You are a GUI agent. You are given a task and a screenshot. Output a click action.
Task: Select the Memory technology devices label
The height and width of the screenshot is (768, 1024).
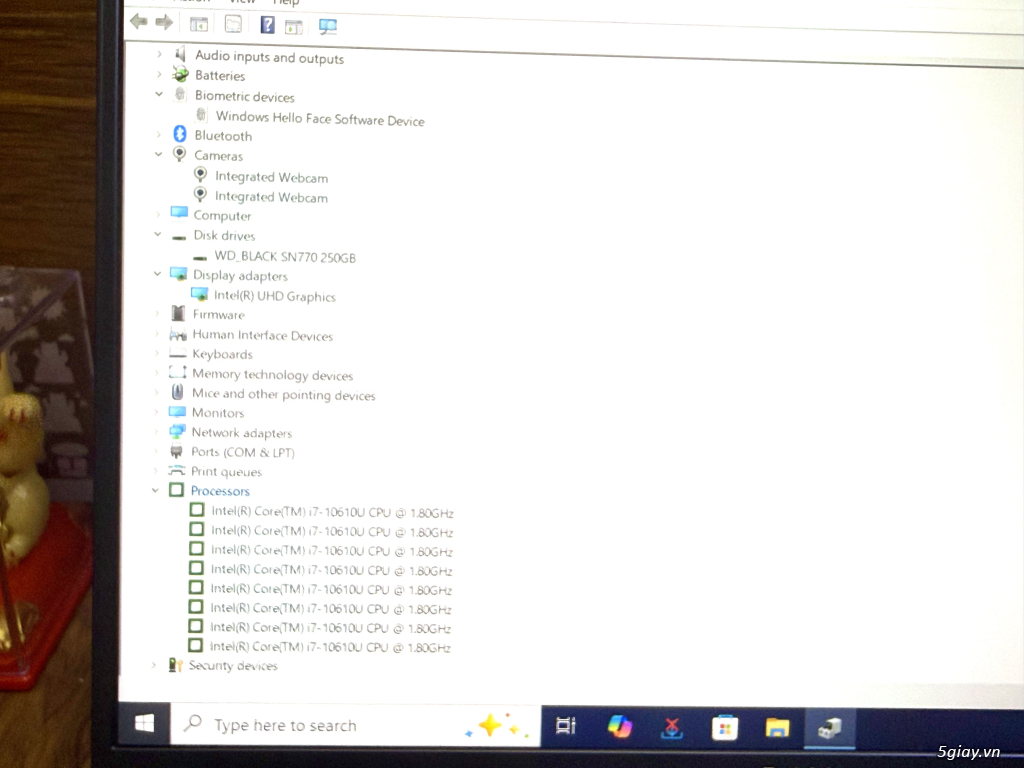(x=272, y=374)
